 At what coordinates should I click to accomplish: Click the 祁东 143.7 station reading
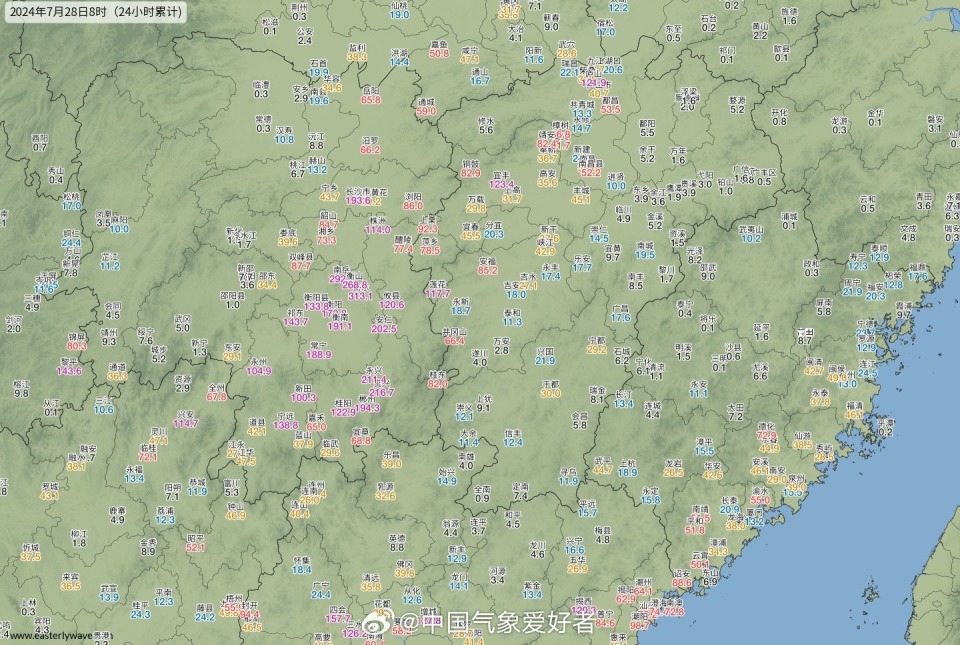point(296,317)
